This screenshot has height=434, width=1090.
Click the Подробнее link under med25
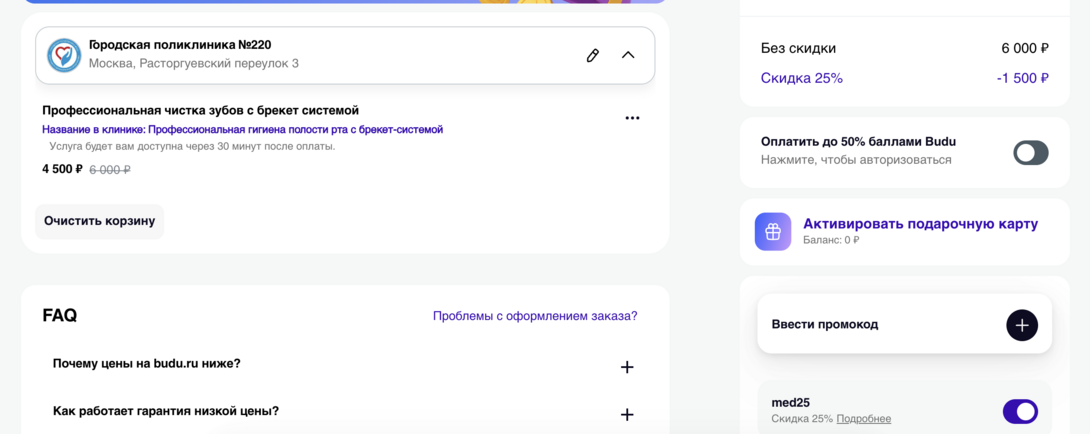point(863,419)
